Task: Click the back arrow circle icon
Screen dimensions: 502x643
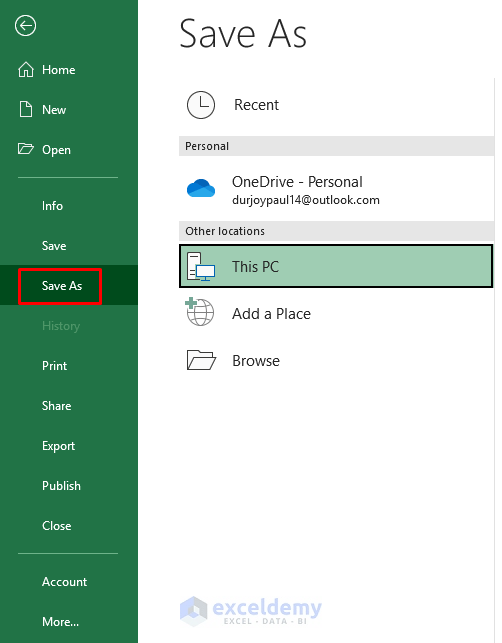Action: click(25, 25)
